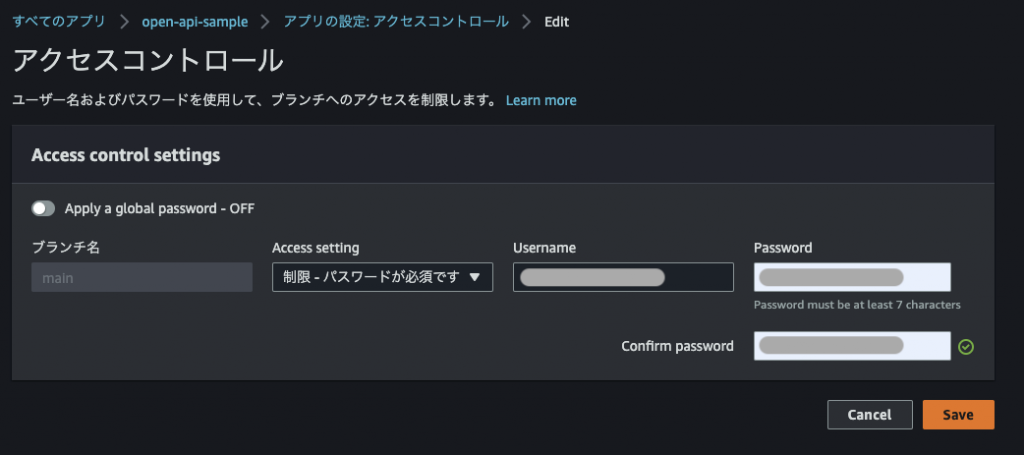Click the 'Apply a global password - OFF' label
1024x455 pixels.
[x=159, y=209]
